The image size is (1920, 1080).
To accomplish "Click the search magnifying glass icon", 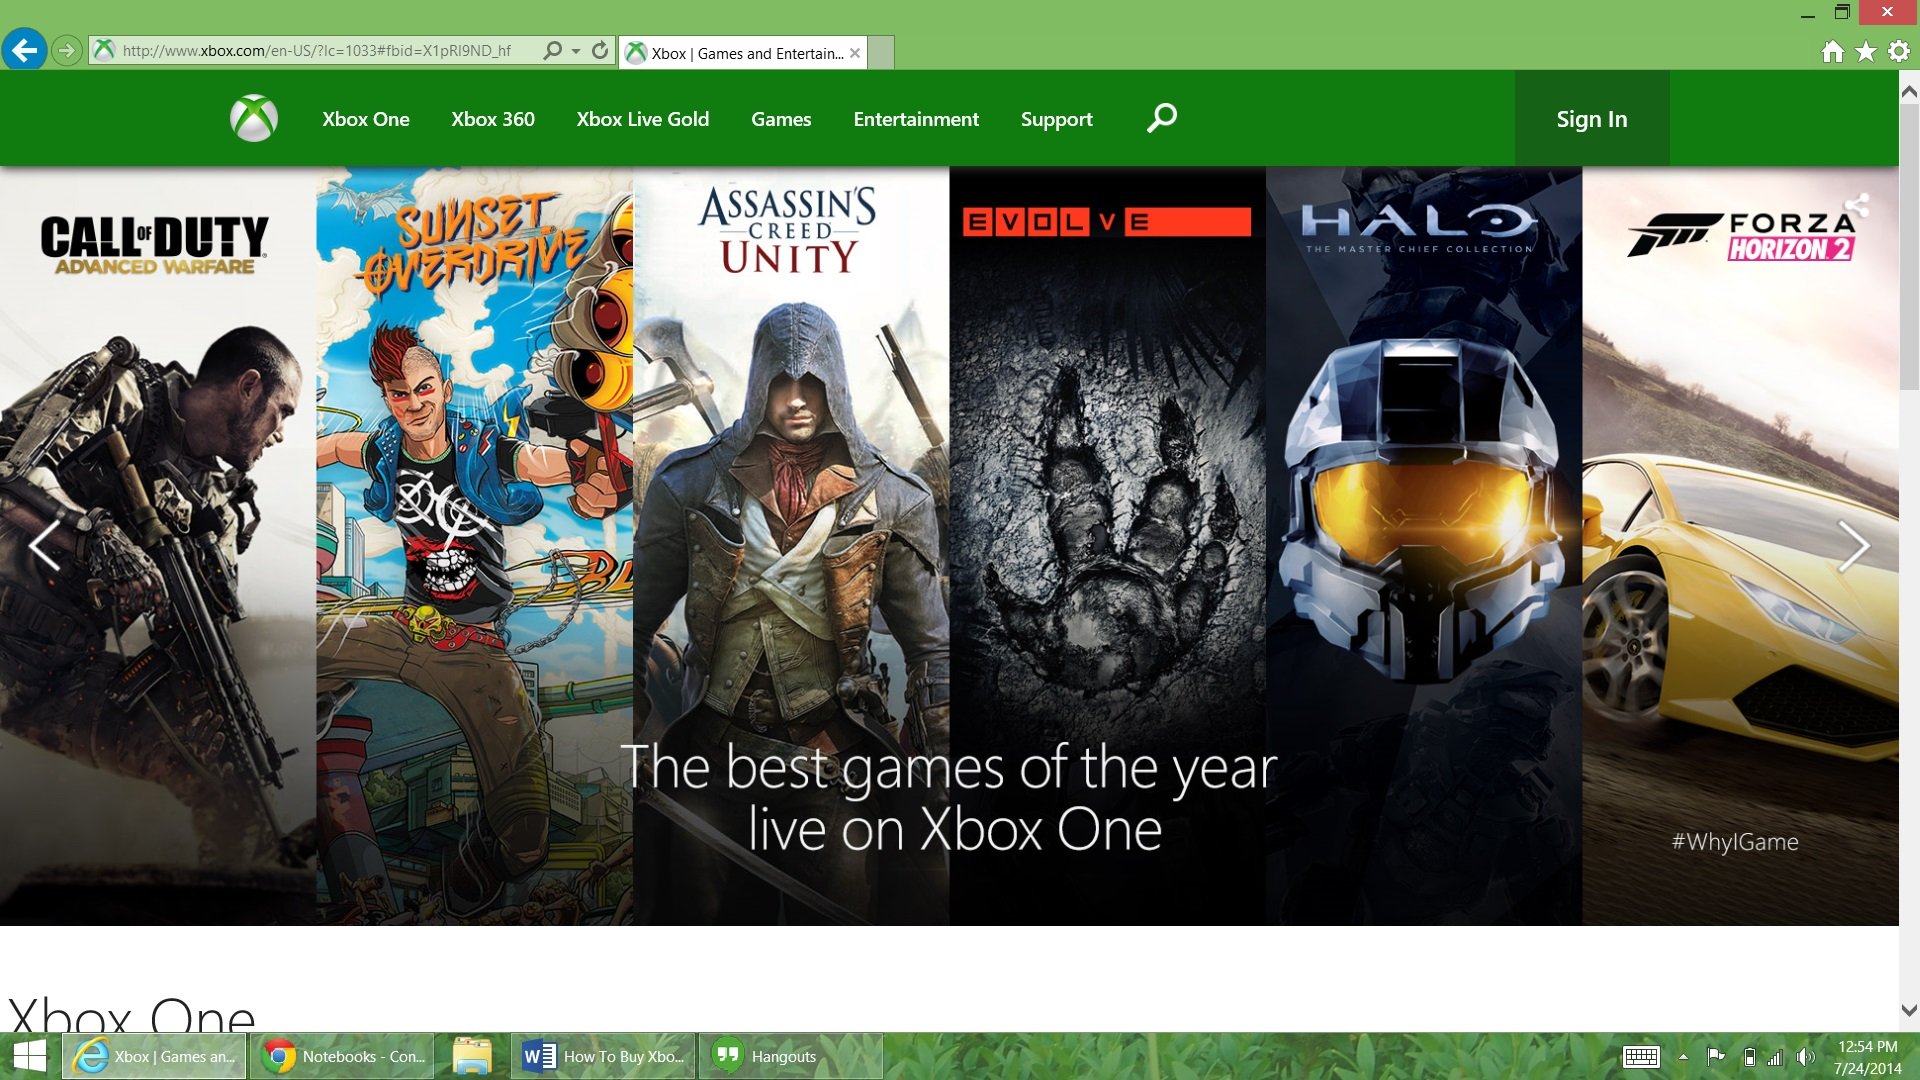I will [1160, 119].
